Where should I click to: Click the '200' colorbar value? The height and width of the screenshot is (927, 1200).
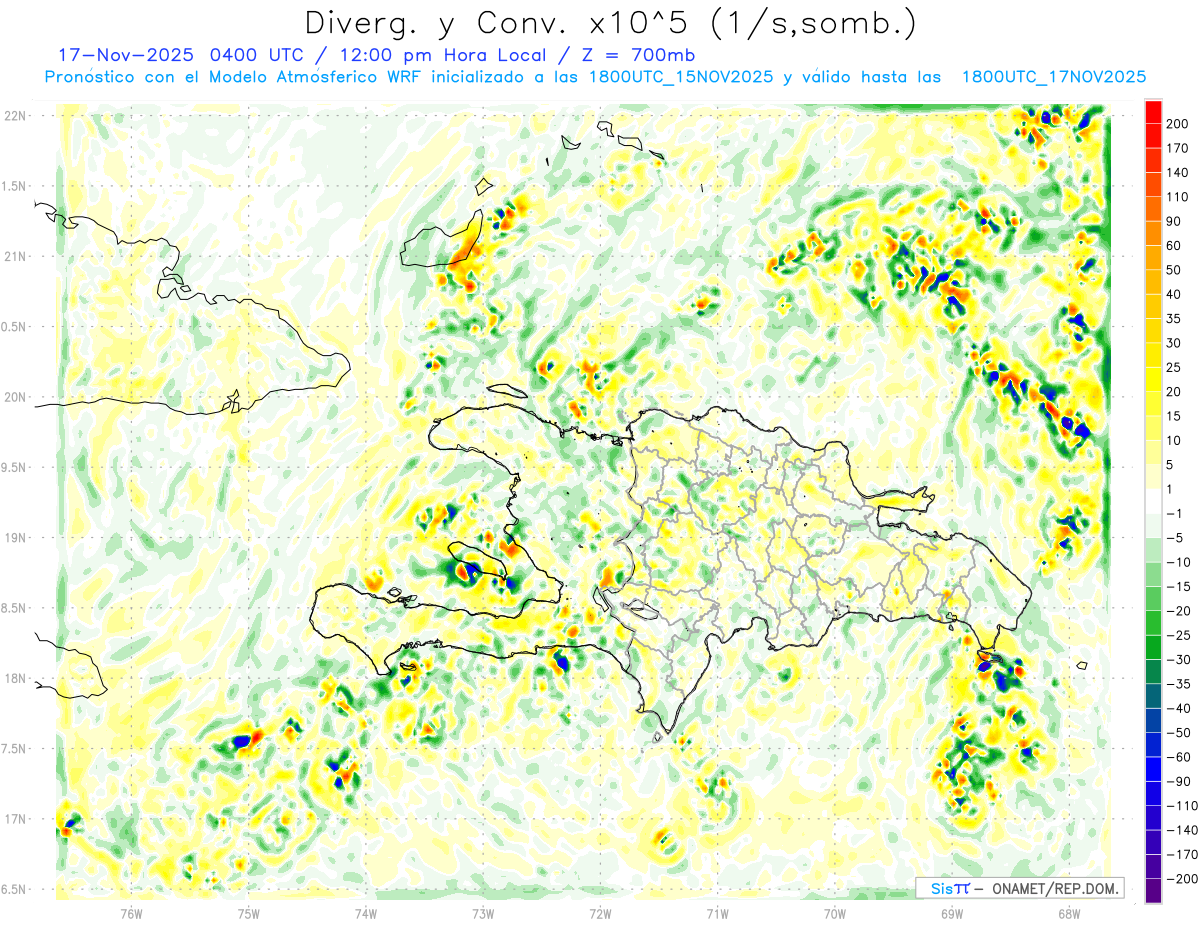[1177, 123]
